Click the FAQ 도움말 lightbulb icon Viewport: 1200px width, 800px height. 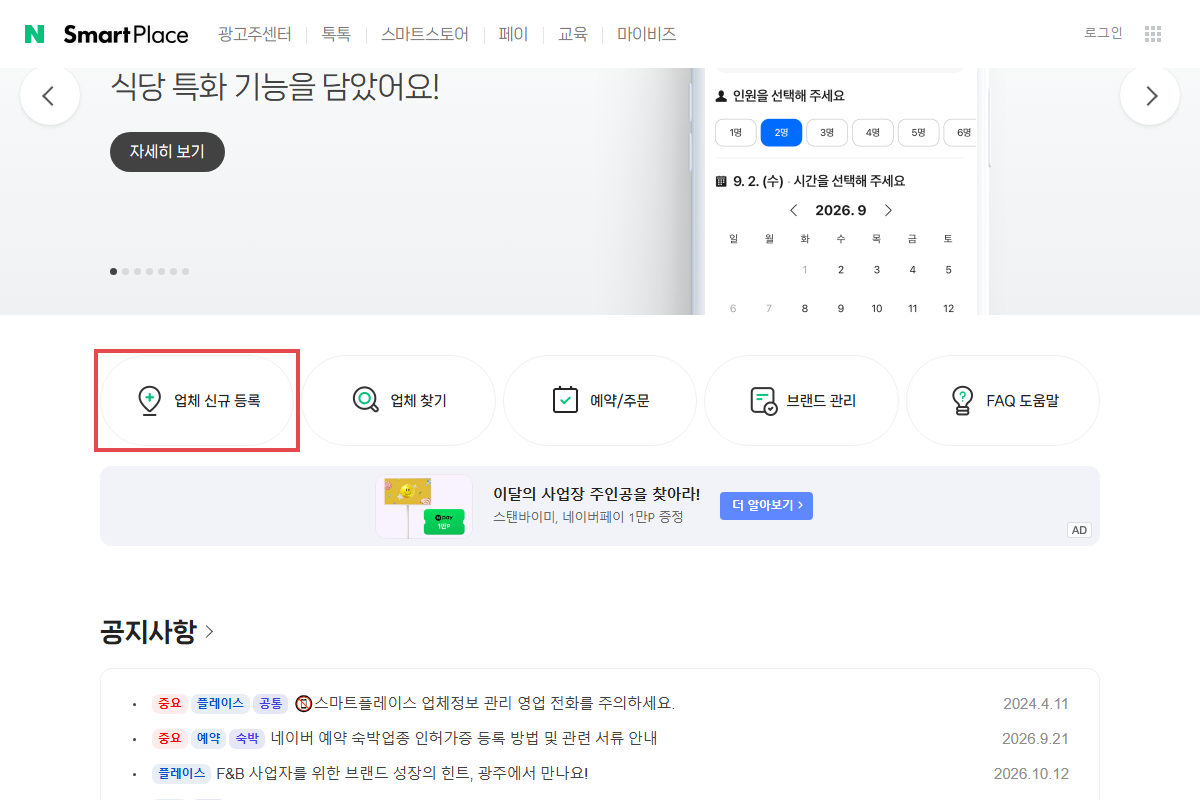(962, 401)
